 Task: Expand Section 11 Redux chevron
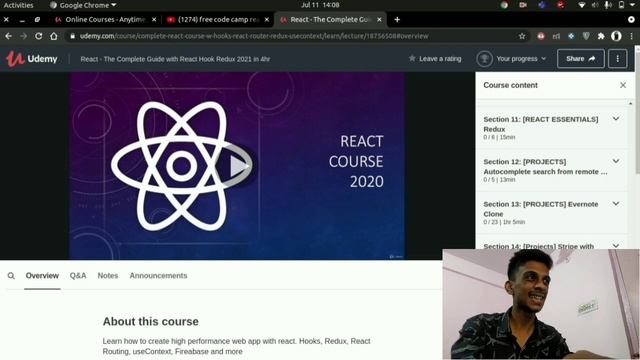tap(616, 119)
